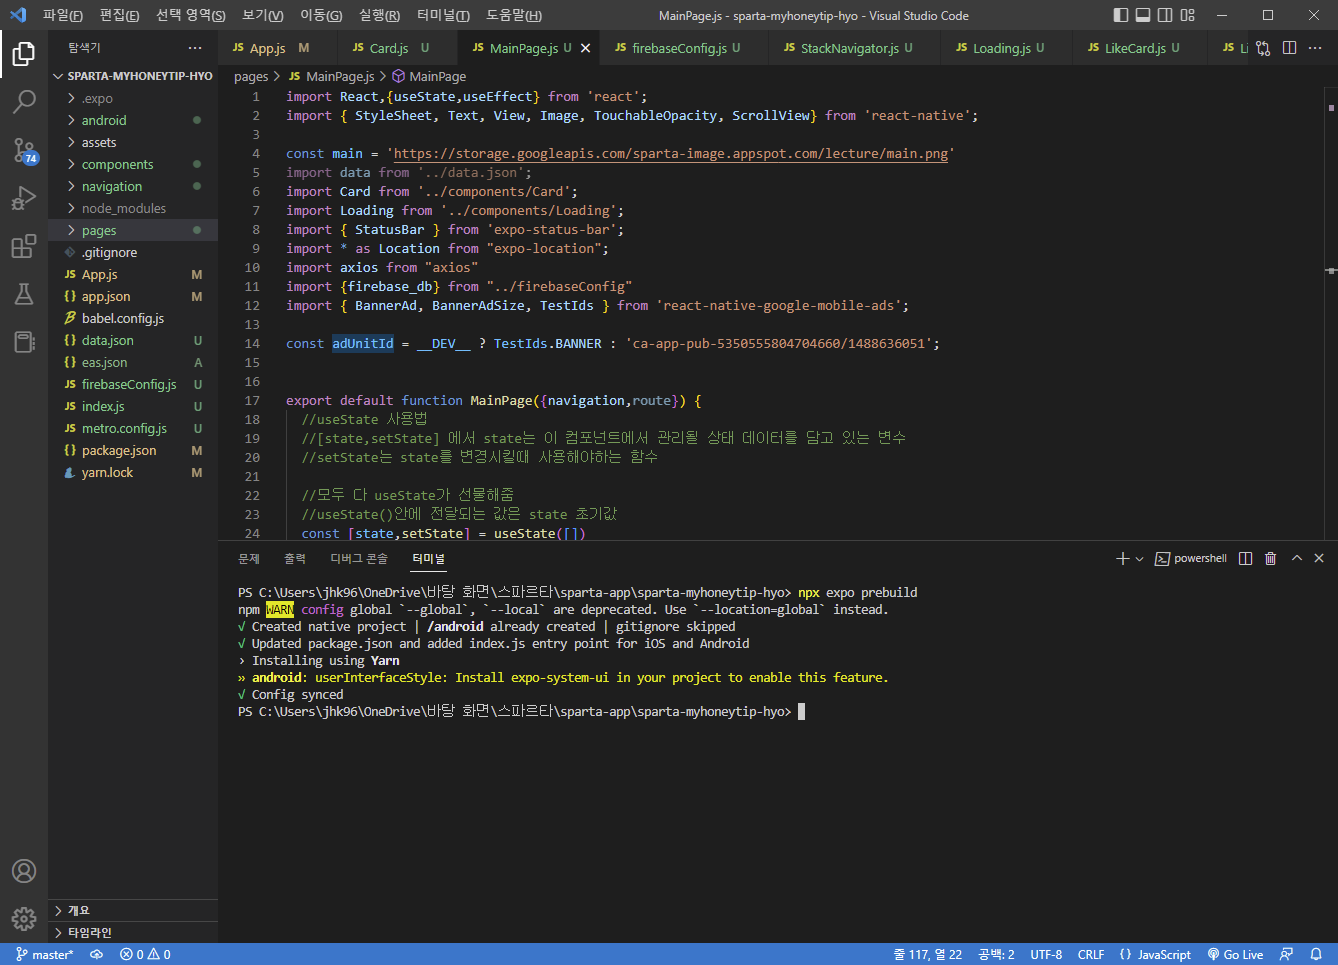Image resolution: width=1338 pixels, height=965 pixels.
Task: Expand the node_modules folder
Action: [x=133, y=208]
